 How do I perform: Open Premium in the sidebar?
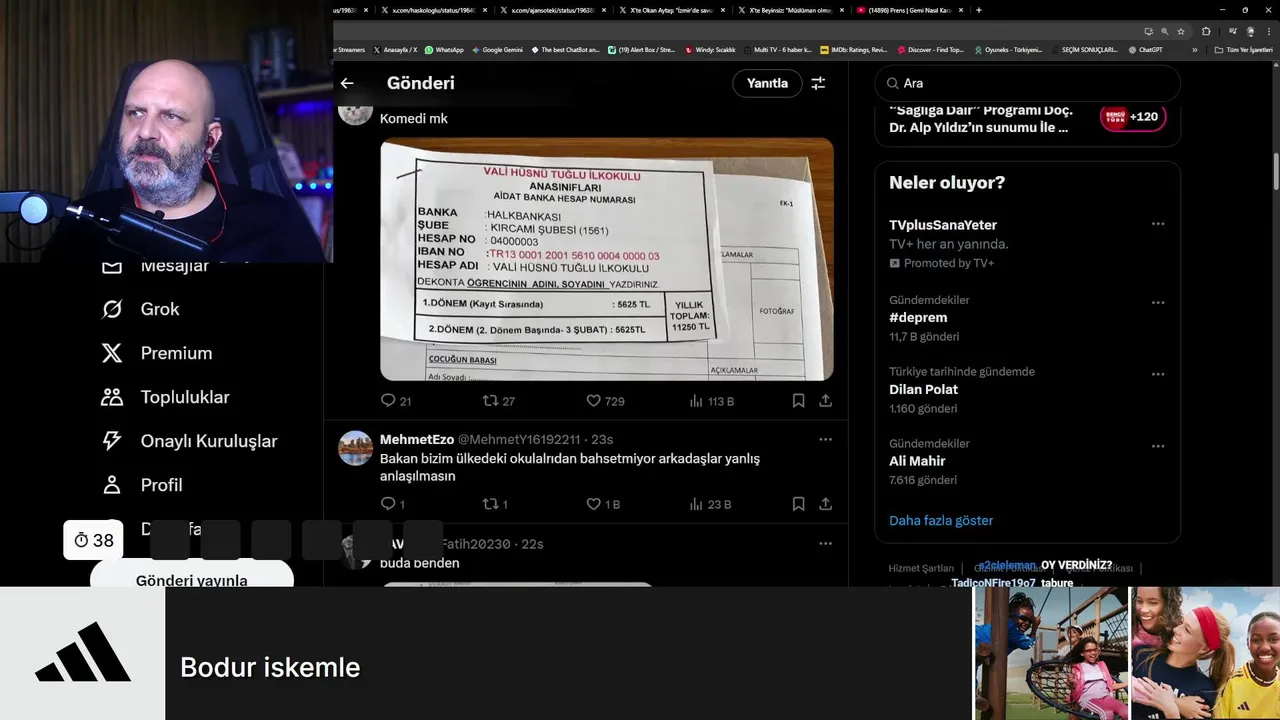tap(157, 353)
